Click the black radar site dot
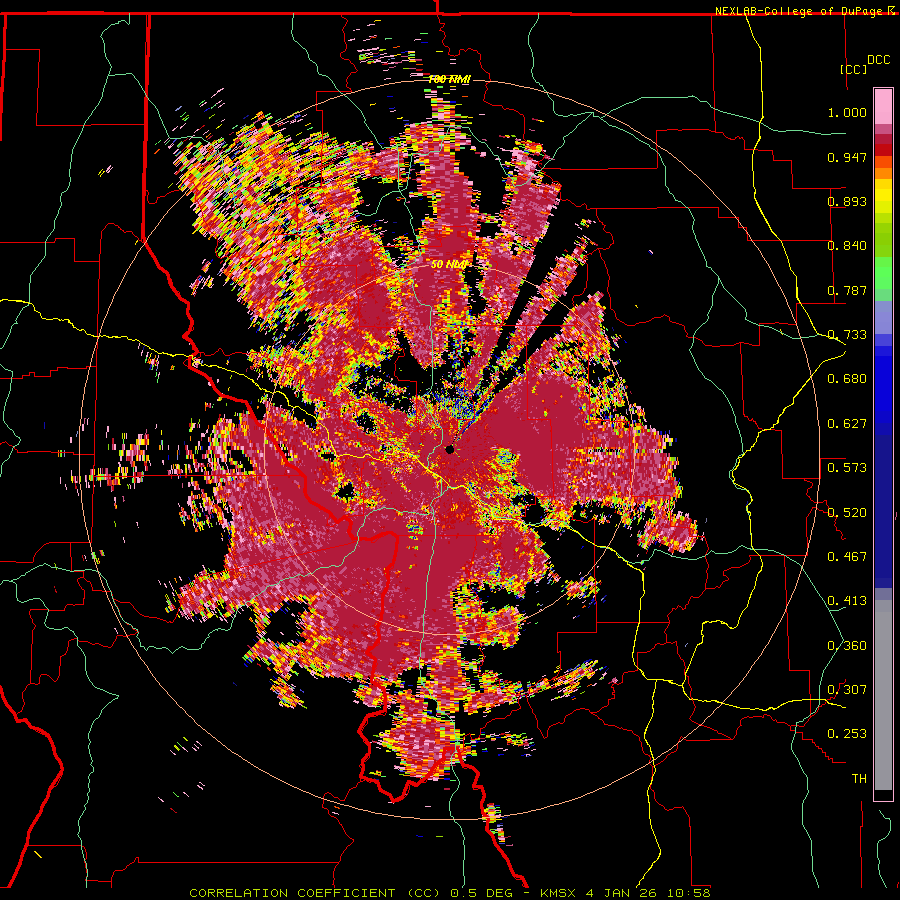 point(450,449)
